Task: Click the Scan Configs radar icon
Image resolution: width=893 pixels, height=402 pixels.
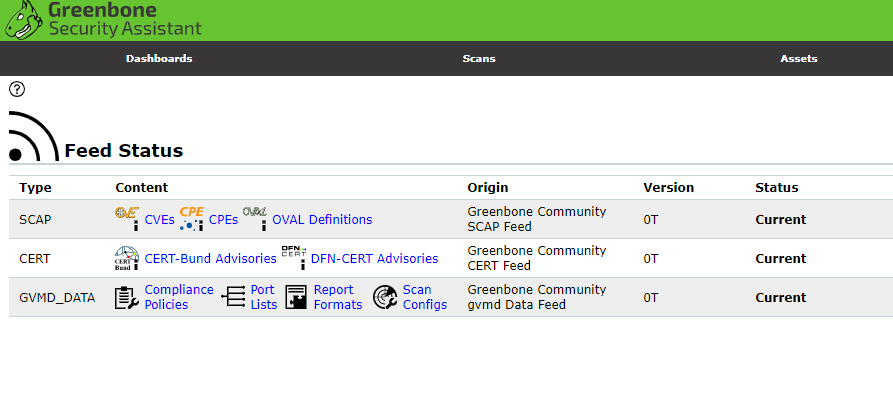Action: (x=385, y=297)
